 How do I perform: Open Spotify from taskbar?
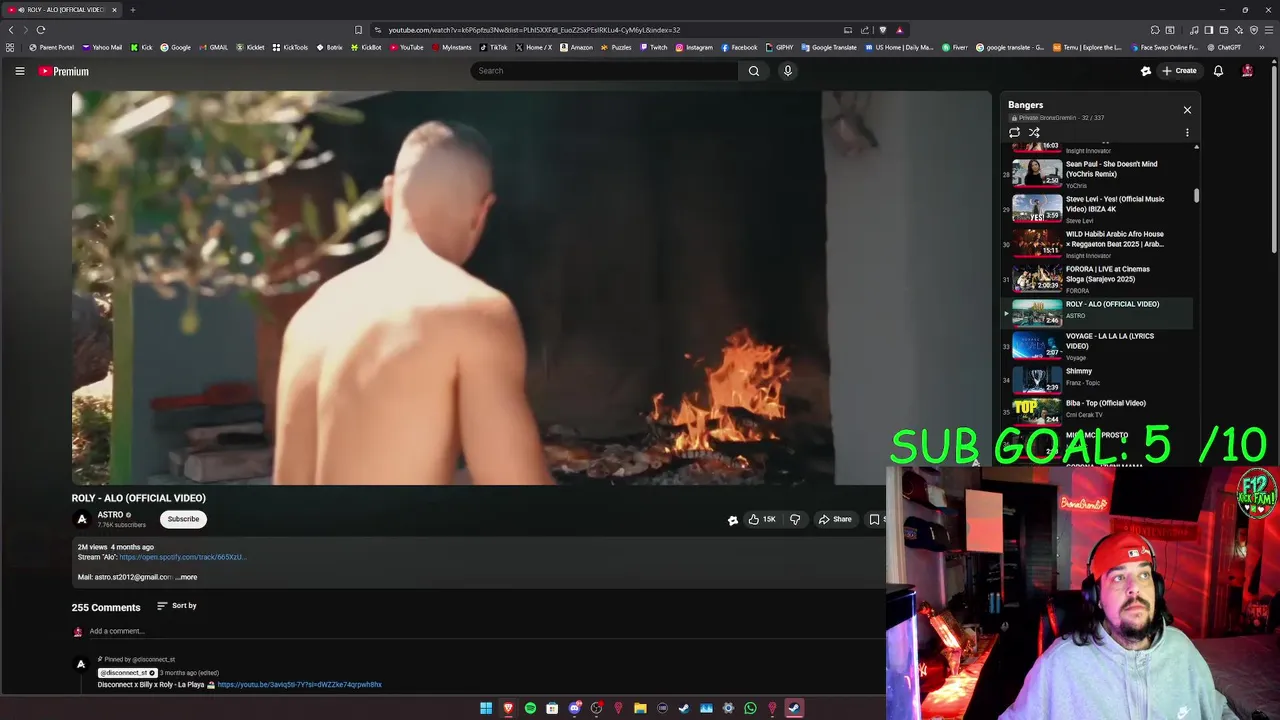530,708
